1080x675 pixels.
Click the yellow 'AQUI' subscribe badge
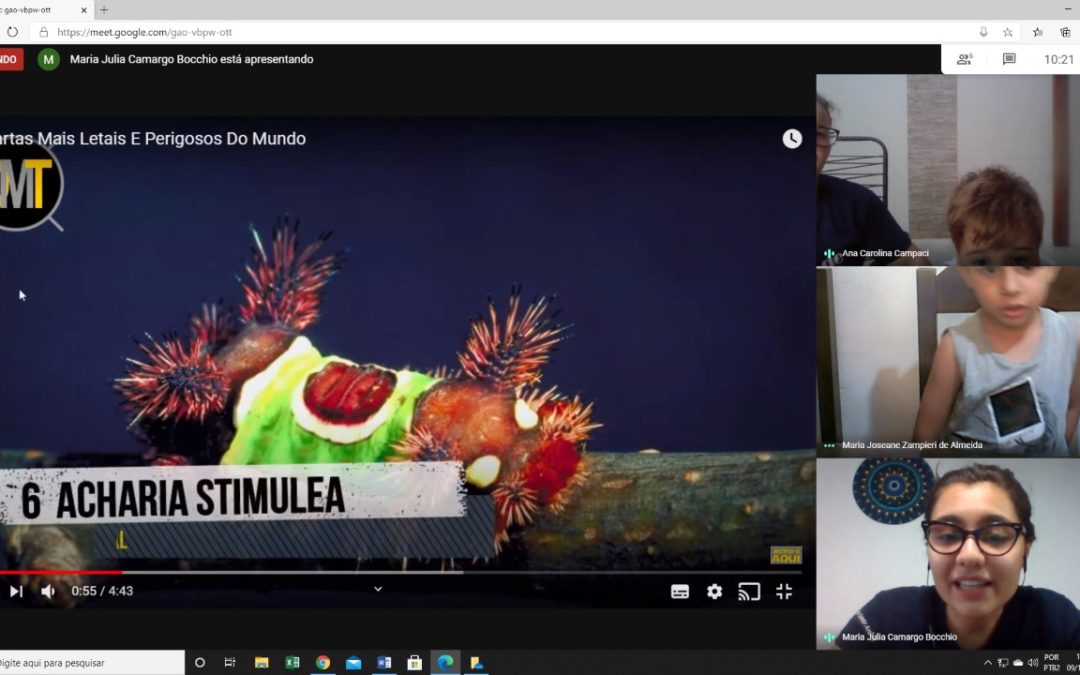click(x=786, y=555)
